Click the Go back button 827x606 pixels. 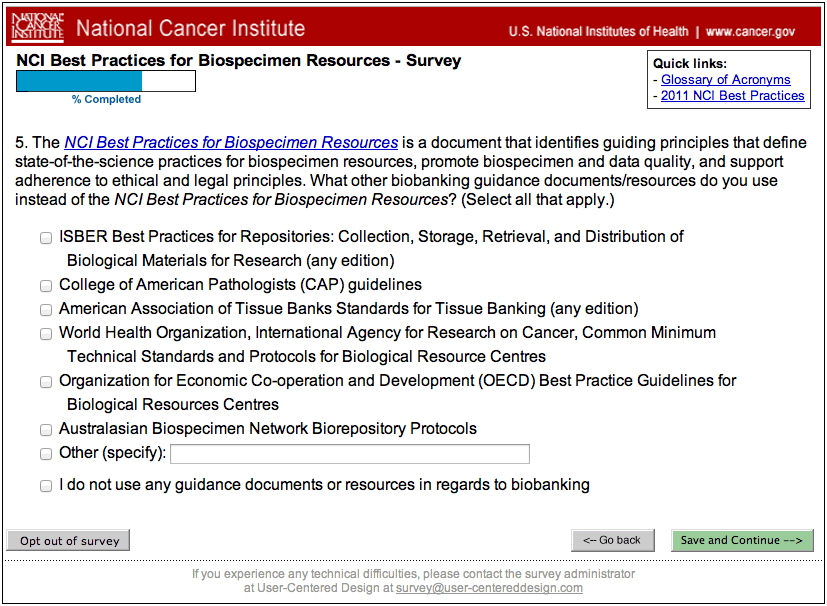(x=612, y=540)
